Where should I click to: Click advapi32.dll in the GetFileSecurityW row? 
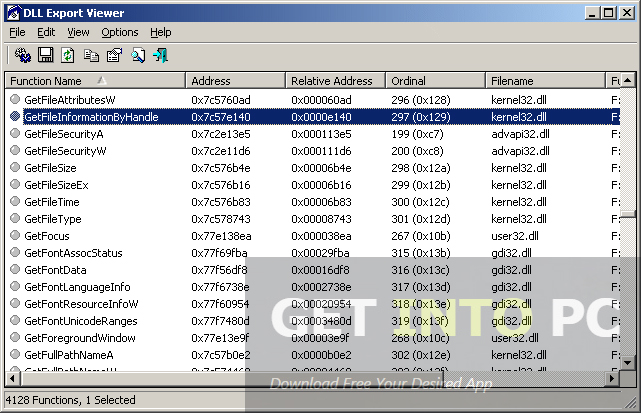pyautogui.click(x=520, y=151)
